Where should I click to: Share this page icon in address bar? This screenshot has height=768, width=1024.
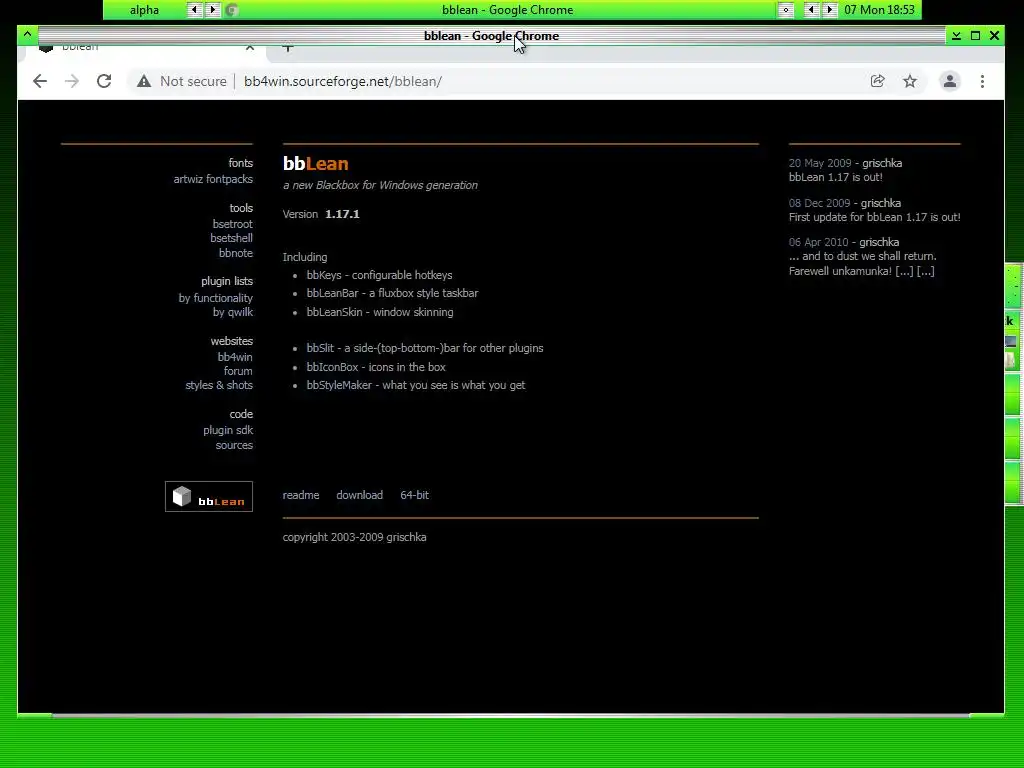[877, 81]
